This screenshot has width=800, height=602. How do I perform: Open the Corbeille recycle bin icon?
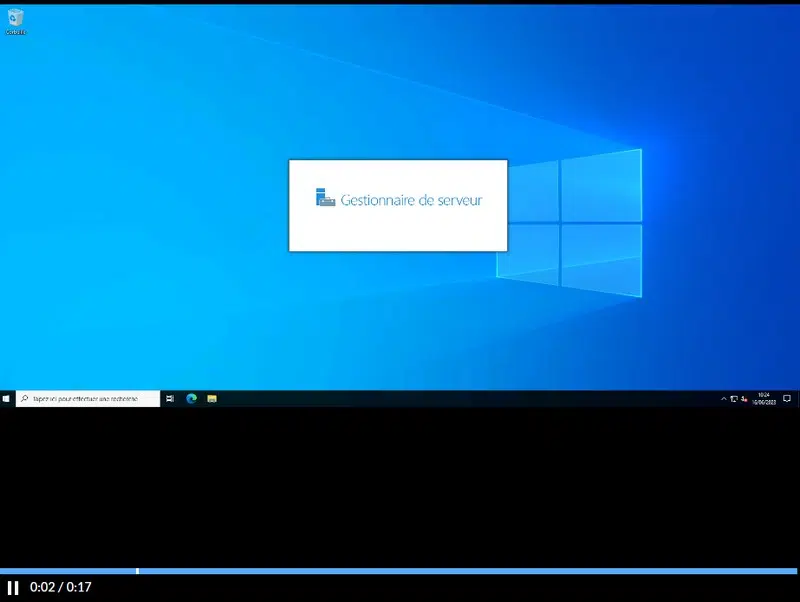[x=15, y=22]
